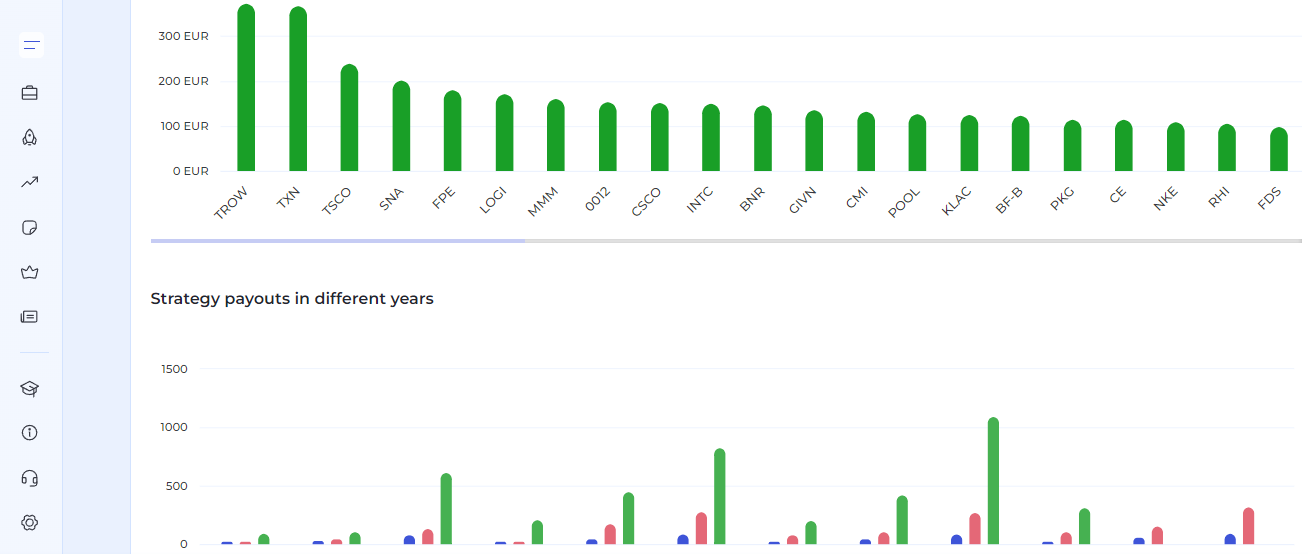
Task: Click the CSCO bar in the chart
Action: [659, 137]
